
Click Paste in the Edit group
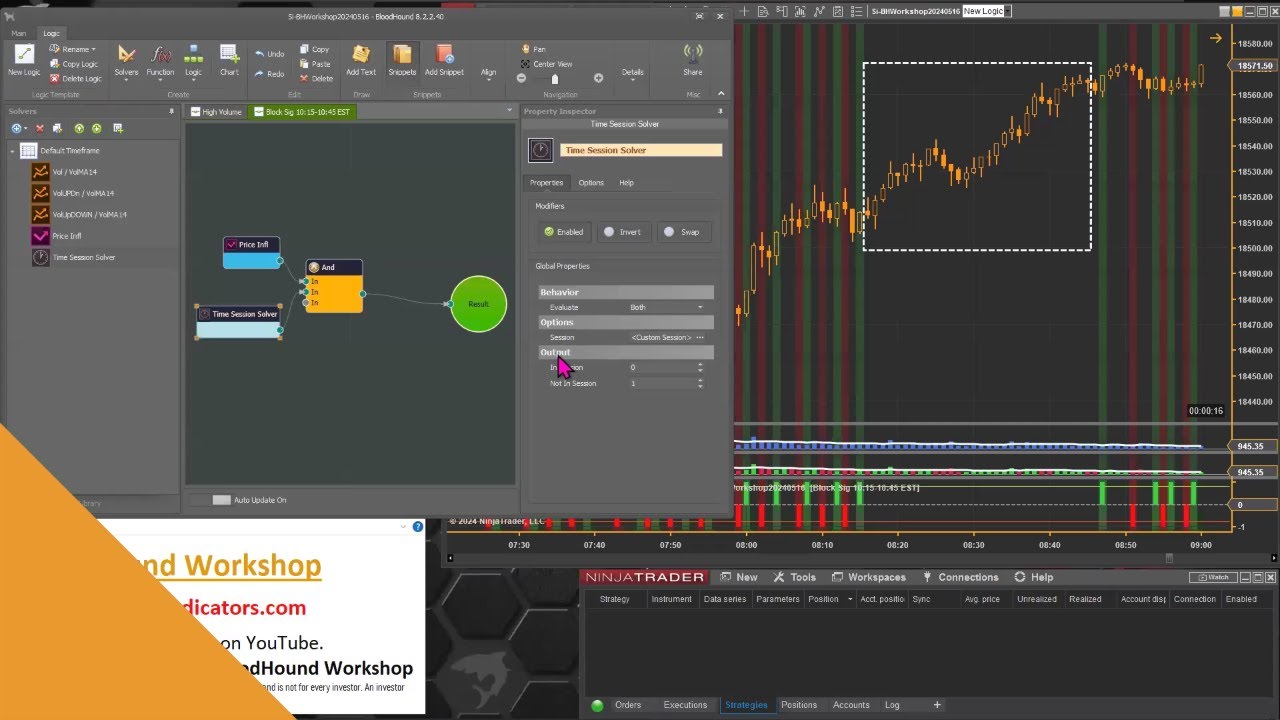point(314,64)
